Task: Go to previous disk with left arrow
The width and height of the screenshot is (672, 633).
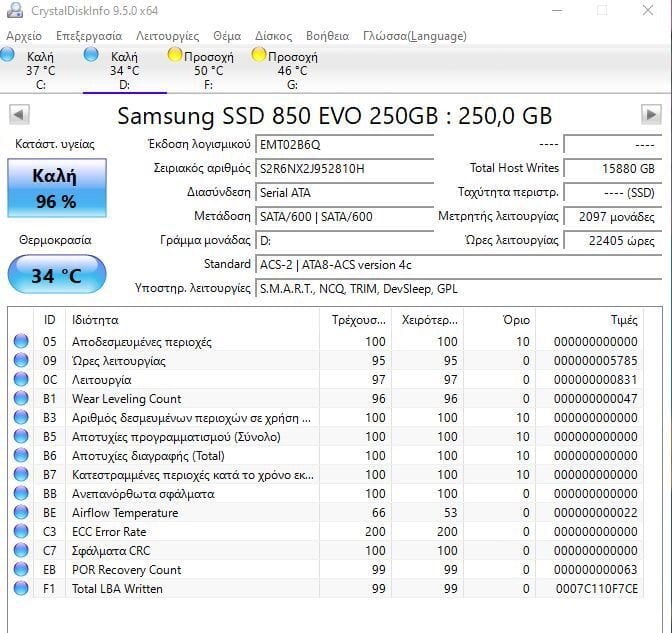Action: [x=19, y=114]
